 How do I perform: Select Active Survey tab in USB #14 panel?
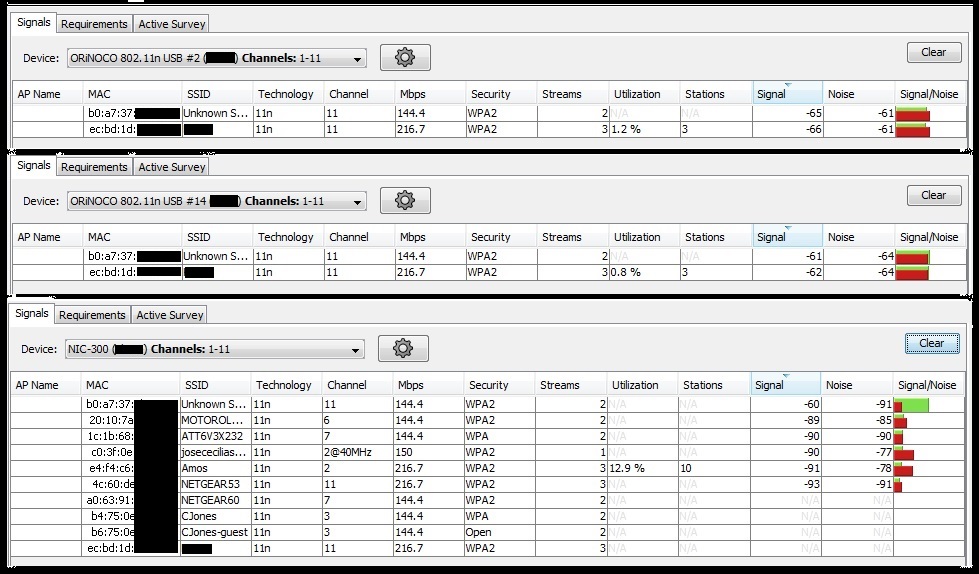171,167
